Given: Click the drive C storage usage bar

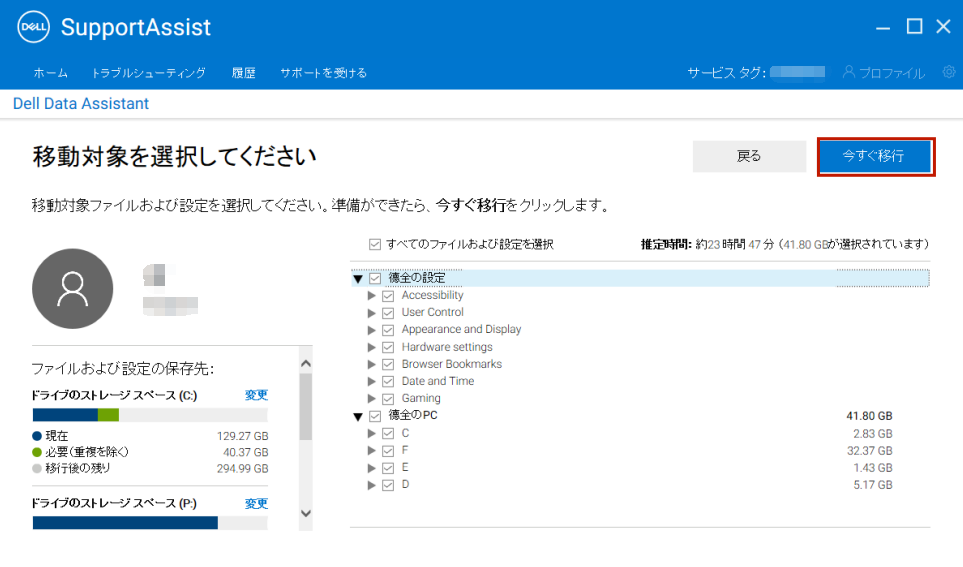Looking at the screenshot, I should [150, 415].
